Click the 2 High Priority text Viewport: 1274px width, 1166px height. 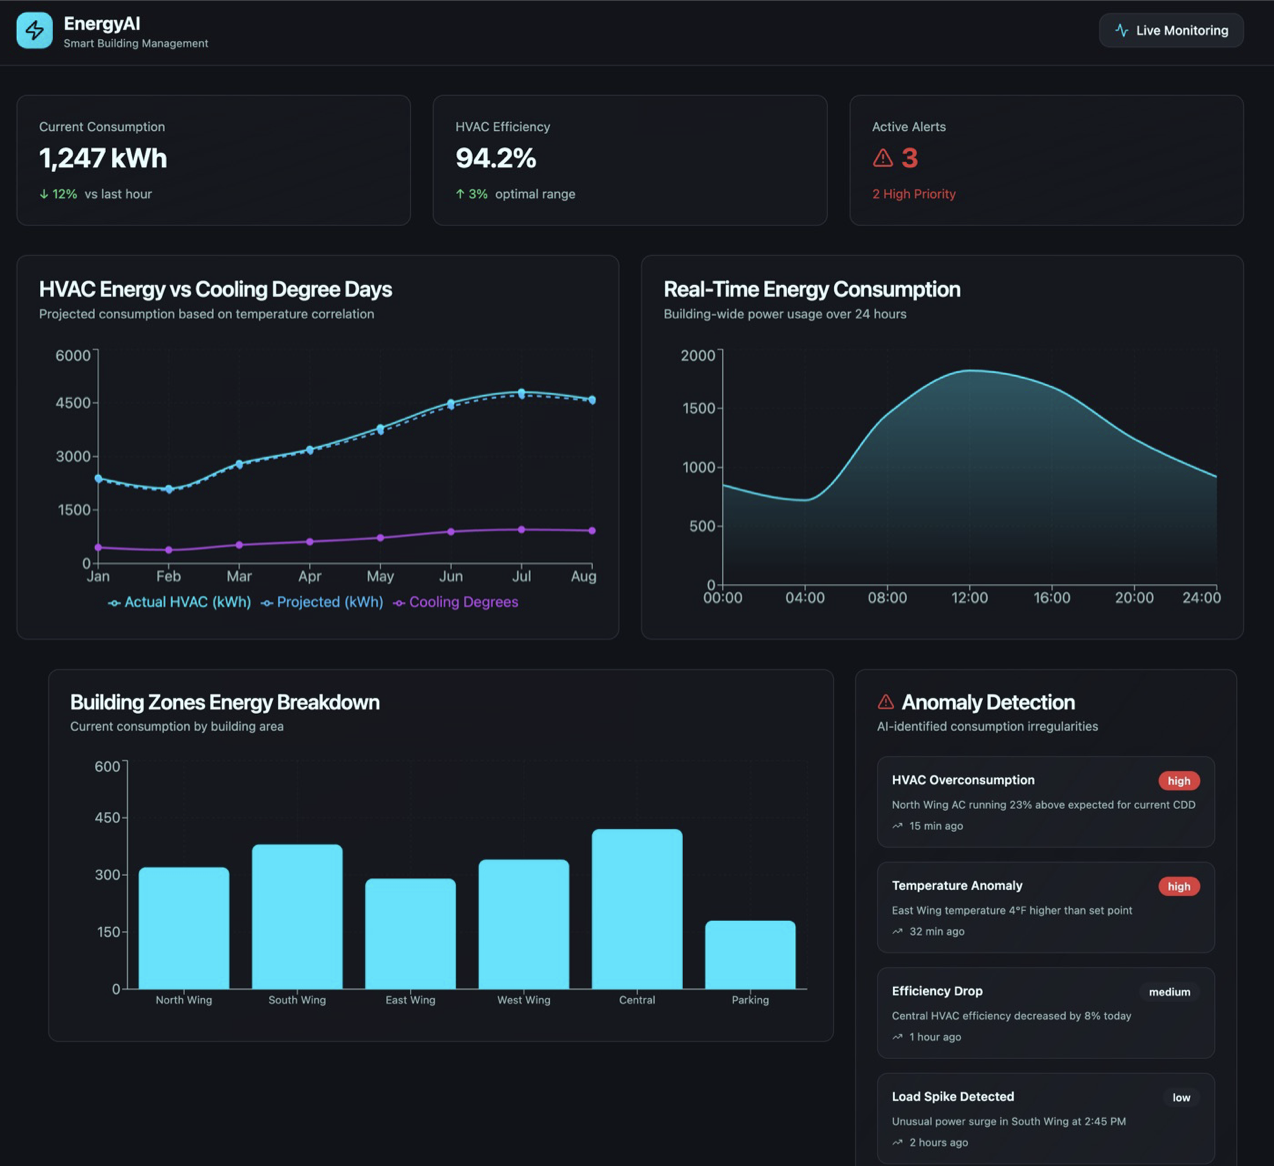pos(914,194)
